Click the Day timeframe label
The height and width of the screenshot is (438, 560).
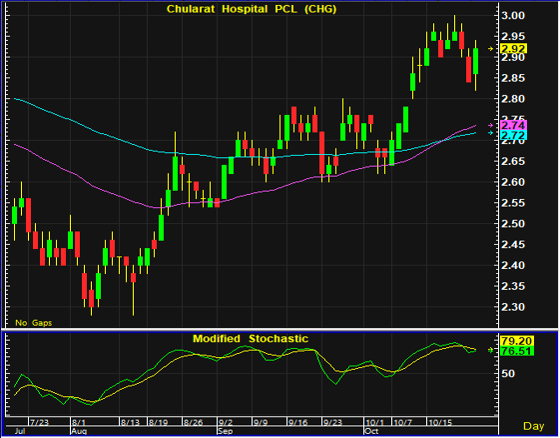[534, 426]
